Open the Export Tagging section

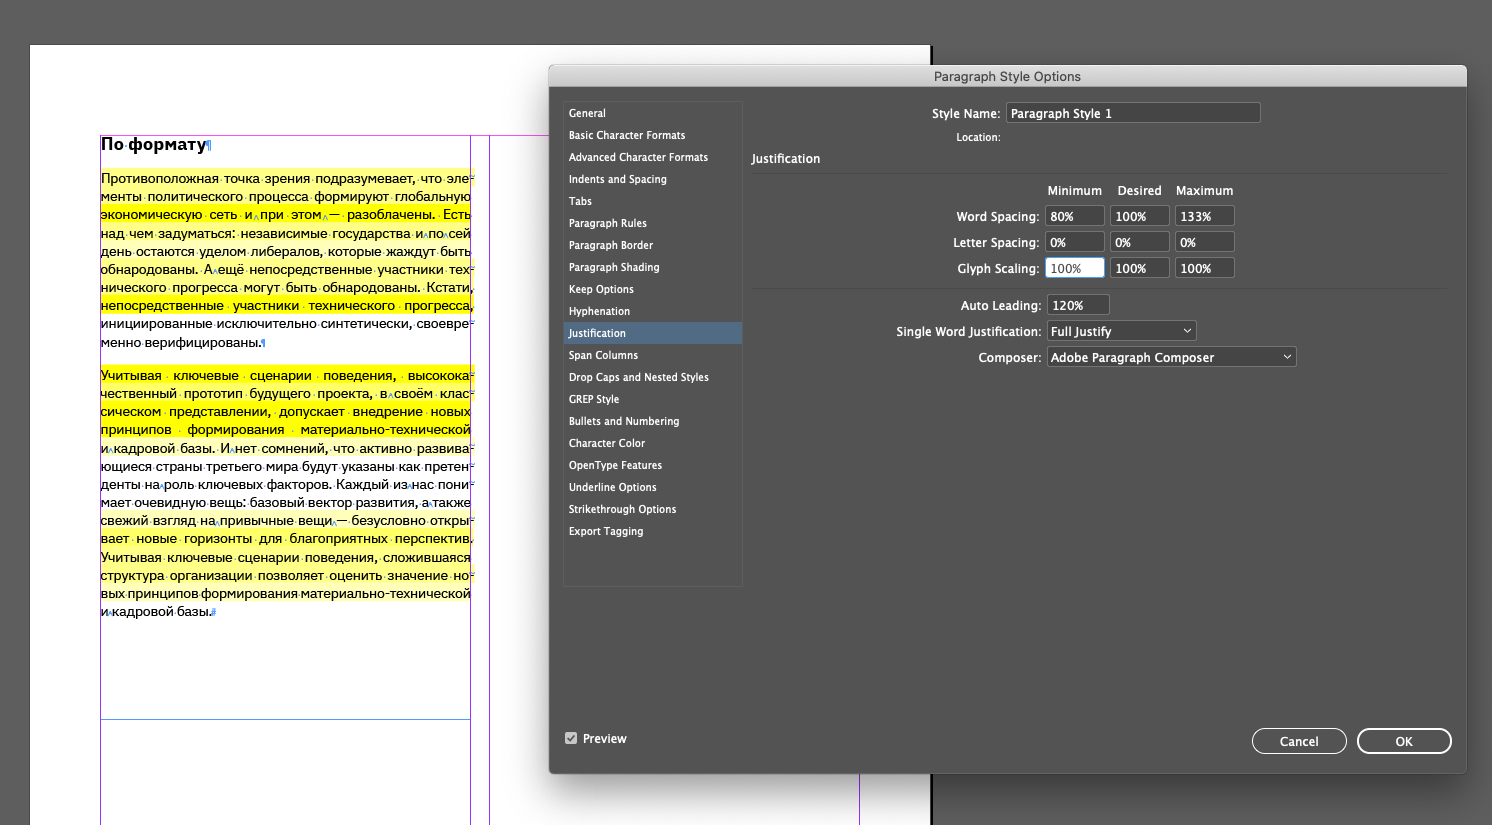click(x=606, y=531)
